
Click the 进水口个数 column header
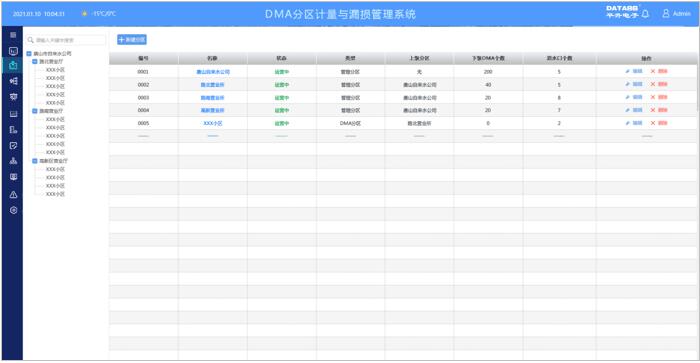559,58
